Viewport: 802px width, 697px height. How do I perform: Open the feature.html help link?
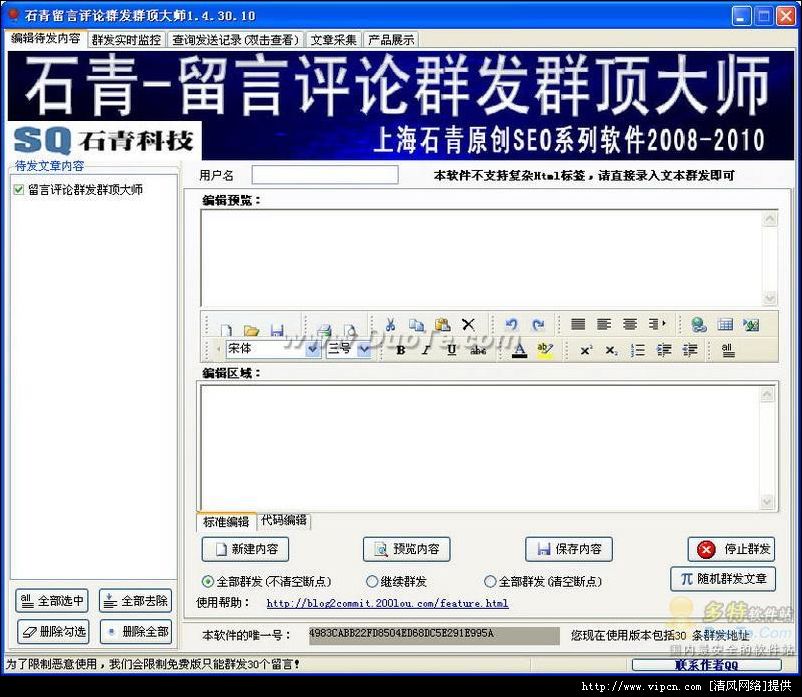point(387,603)
